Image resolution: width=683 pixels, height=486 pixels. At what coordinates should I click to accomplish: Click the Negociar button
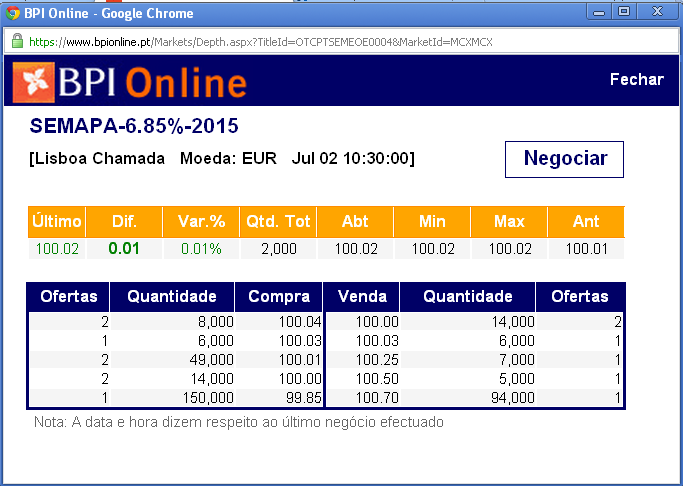coord(564,159)
